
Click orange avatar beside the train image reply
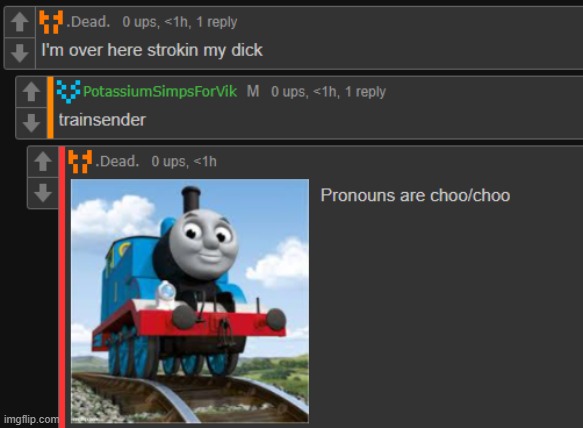point(80,161)
